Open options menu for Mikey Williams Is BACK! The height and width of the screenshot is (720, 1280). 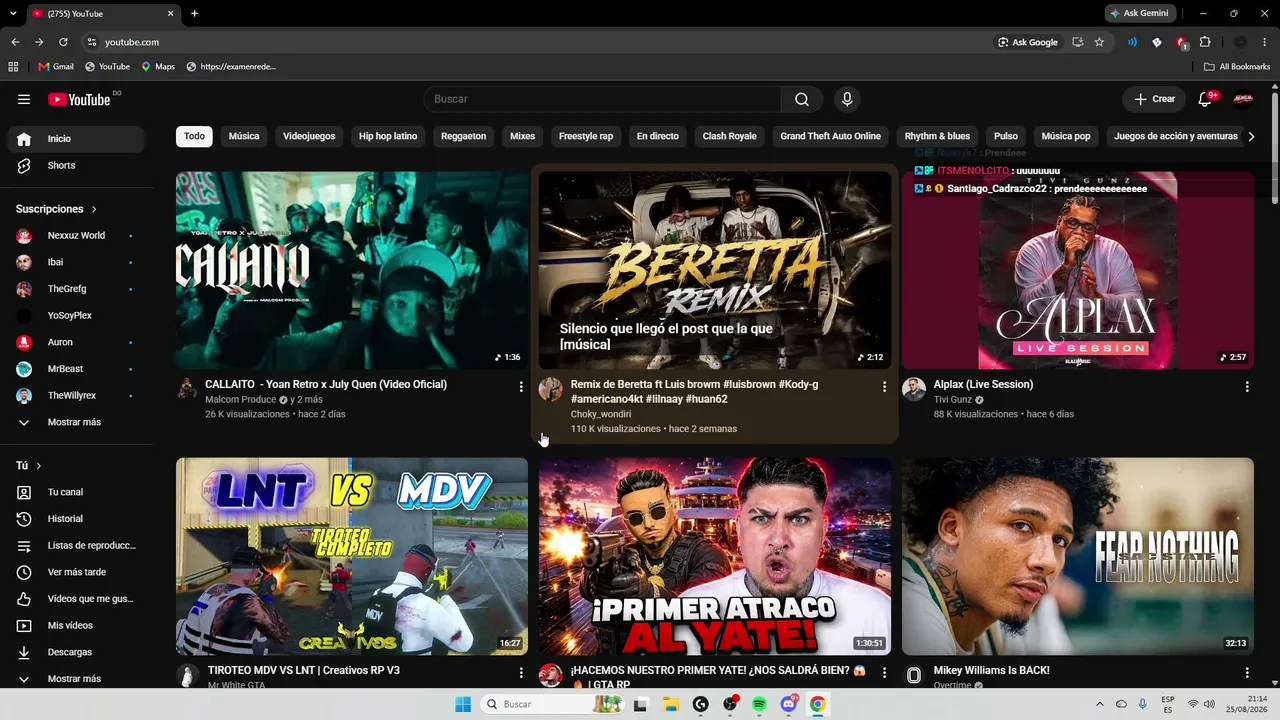(1247, 673)
